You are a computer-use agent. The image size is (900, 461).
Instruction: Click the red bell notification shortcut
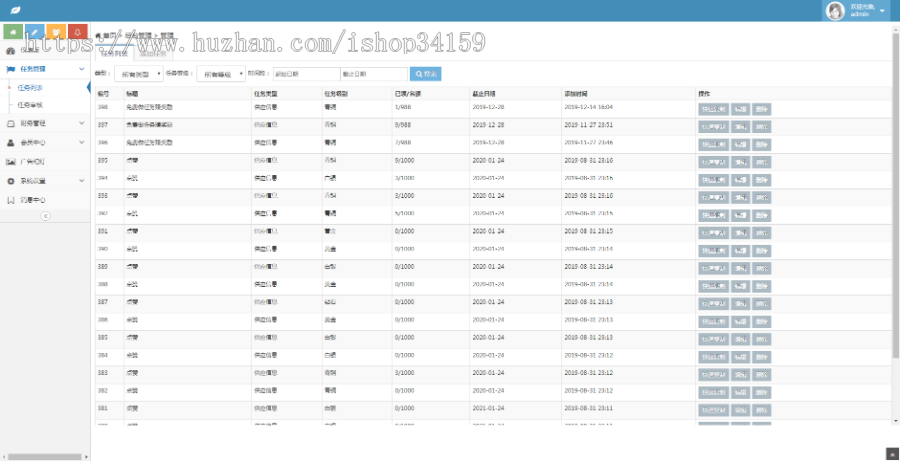(77, 31)
